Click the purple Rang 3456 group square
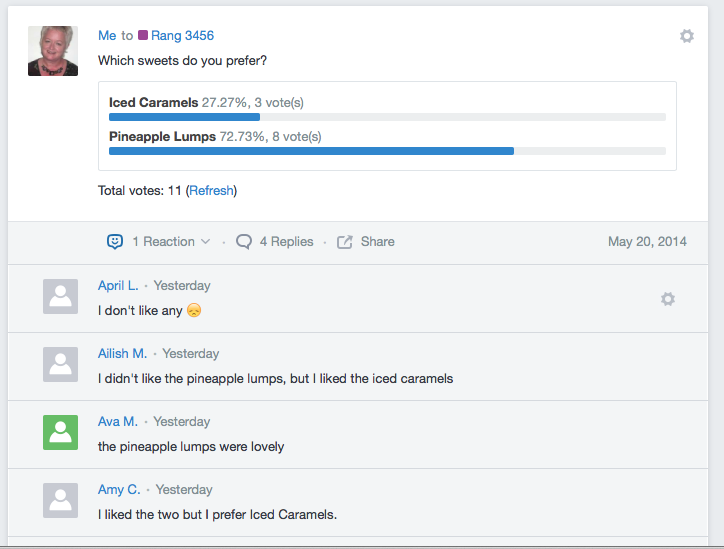The height and width of the screenshot is (549, 724). [143, 35]
